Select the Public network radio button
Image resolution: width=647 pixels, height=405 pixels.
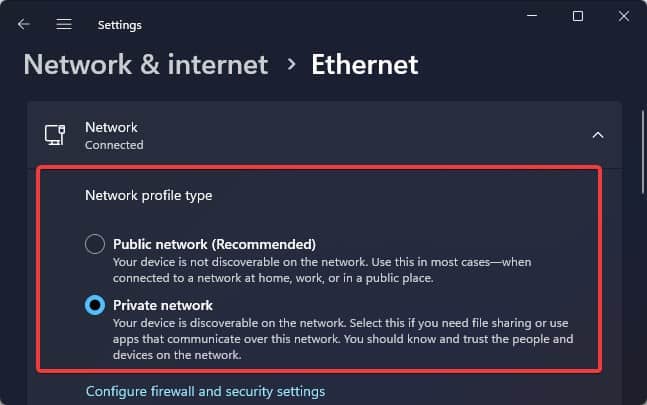(x=95, y=244)
